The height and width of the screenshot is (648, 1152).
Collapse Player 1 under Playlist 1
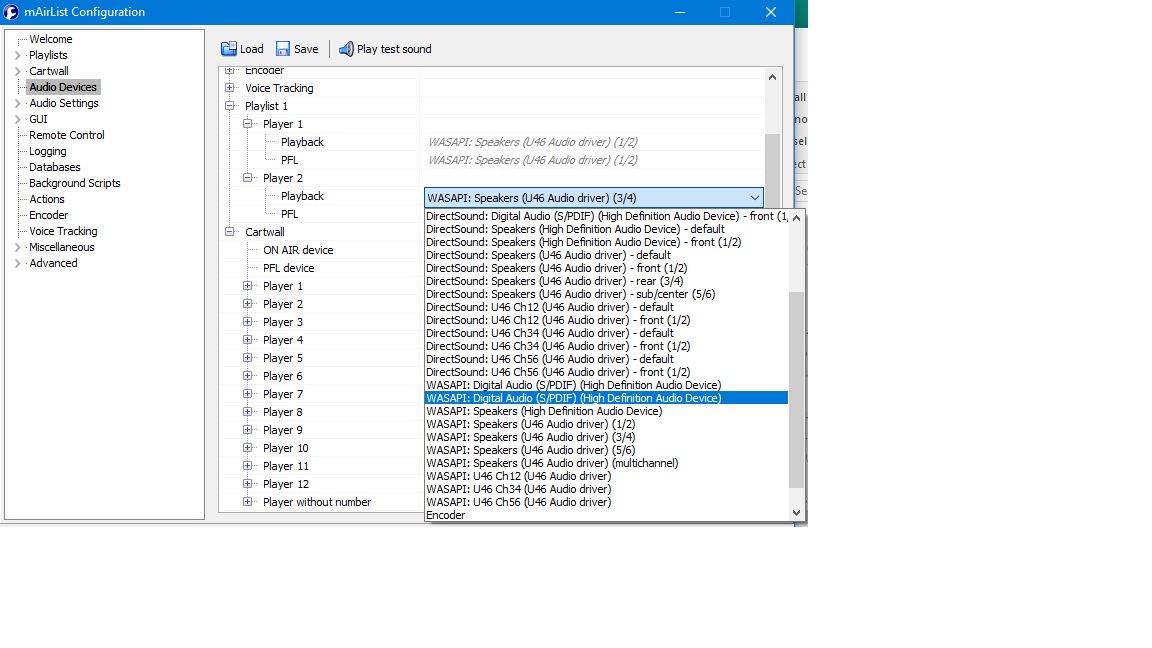(248, 124)
